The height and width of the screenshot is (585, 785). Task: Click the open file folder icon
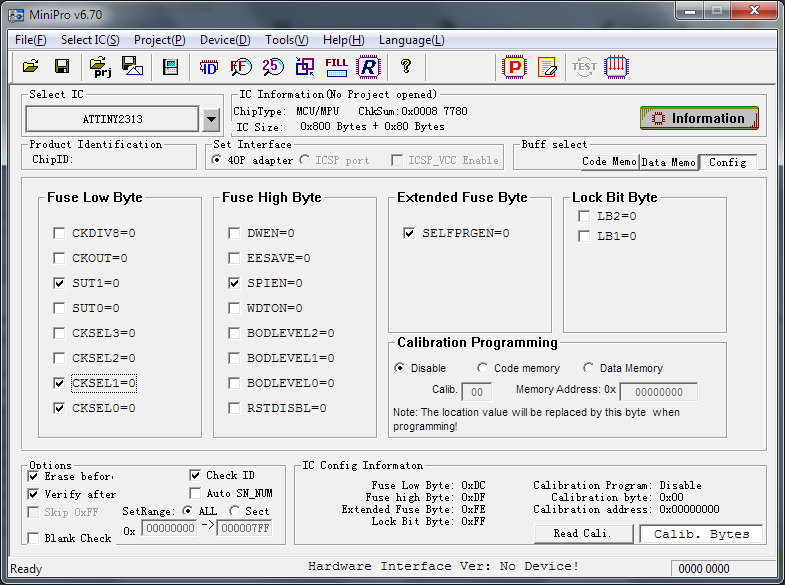point(30,67)
